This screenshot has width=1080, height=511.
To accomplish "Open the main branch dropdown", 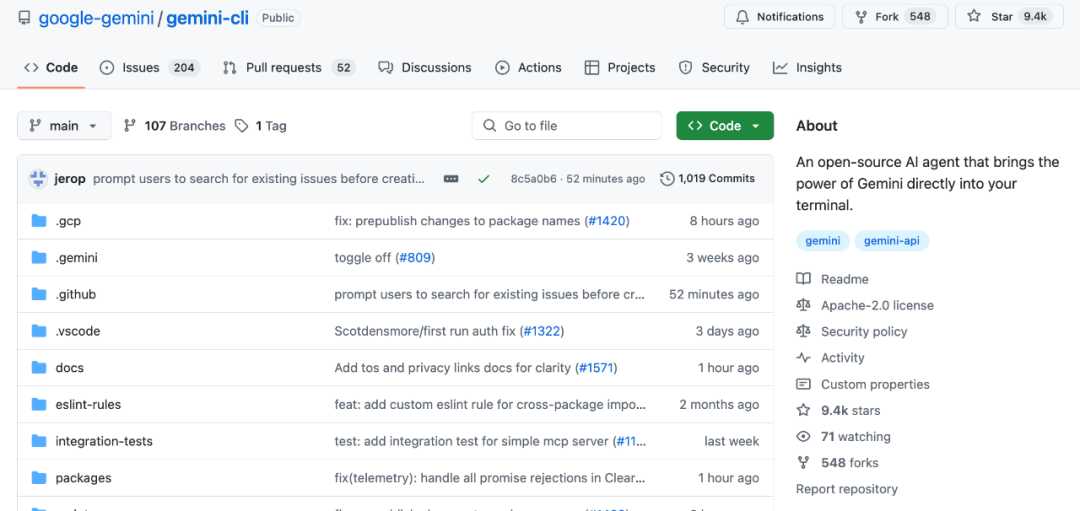I will (x=64, y=126).
